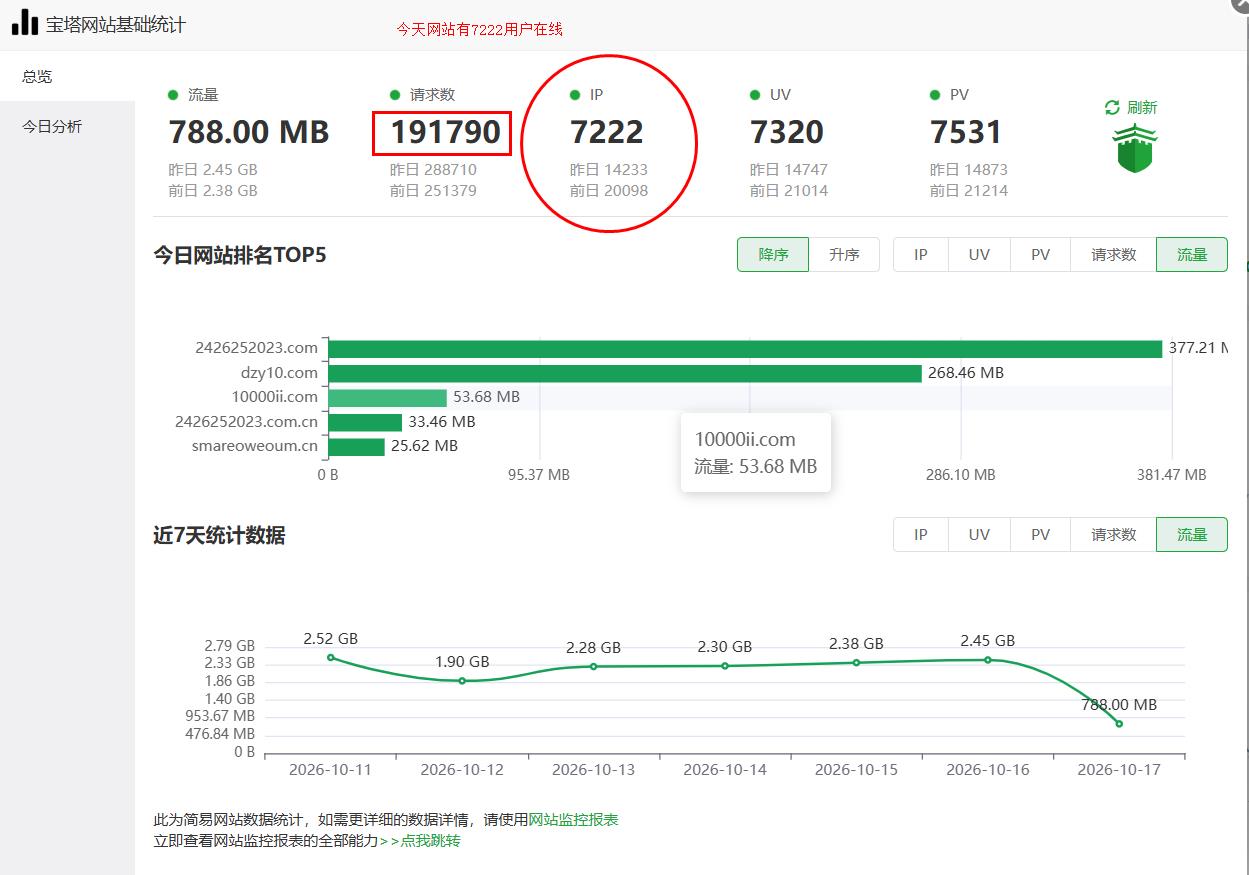1249x875 pixels.
Task: Click the green dot next to 流量
Action: [x=173, y=95]
